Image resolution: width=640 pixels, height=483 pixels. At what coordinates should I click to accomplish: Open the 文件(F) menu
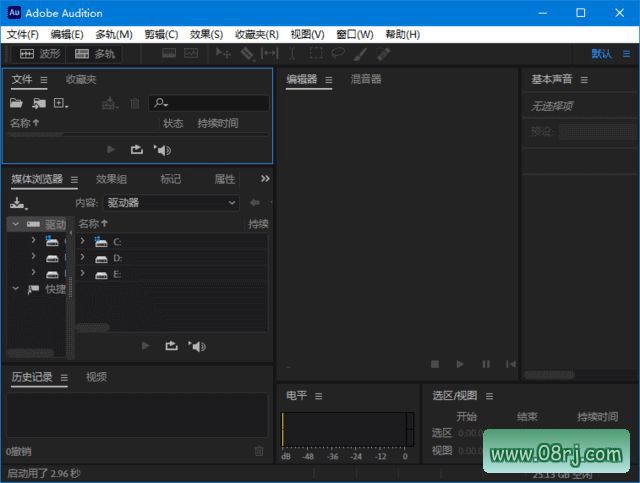[23, 35]
